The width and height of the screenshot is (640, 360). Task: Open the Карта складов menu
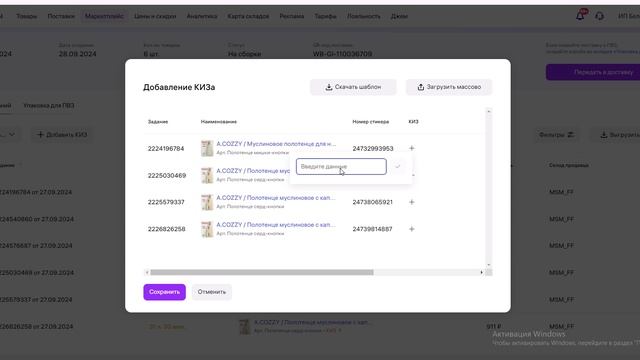[248, 16]
